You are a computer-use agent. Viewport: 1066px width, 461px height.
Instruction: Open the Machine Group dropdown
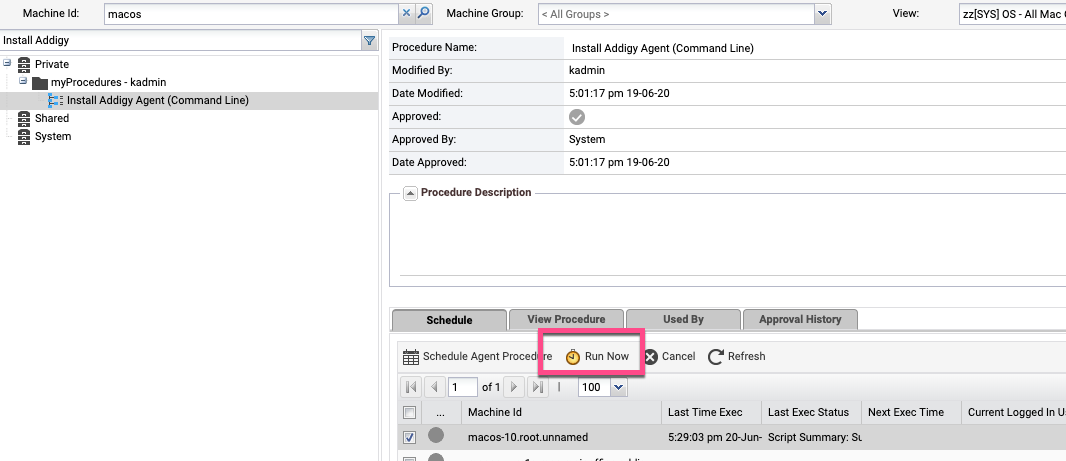[822, 14]
